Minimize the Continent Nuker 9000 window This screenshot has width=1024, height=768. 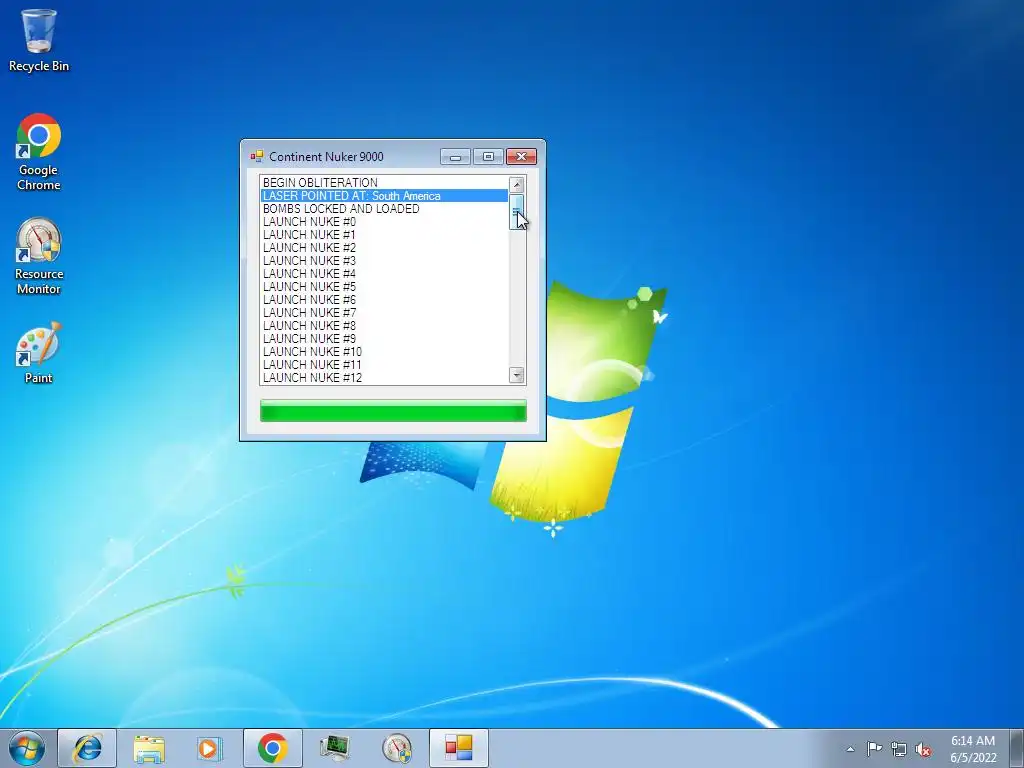(x=455, y=157)
